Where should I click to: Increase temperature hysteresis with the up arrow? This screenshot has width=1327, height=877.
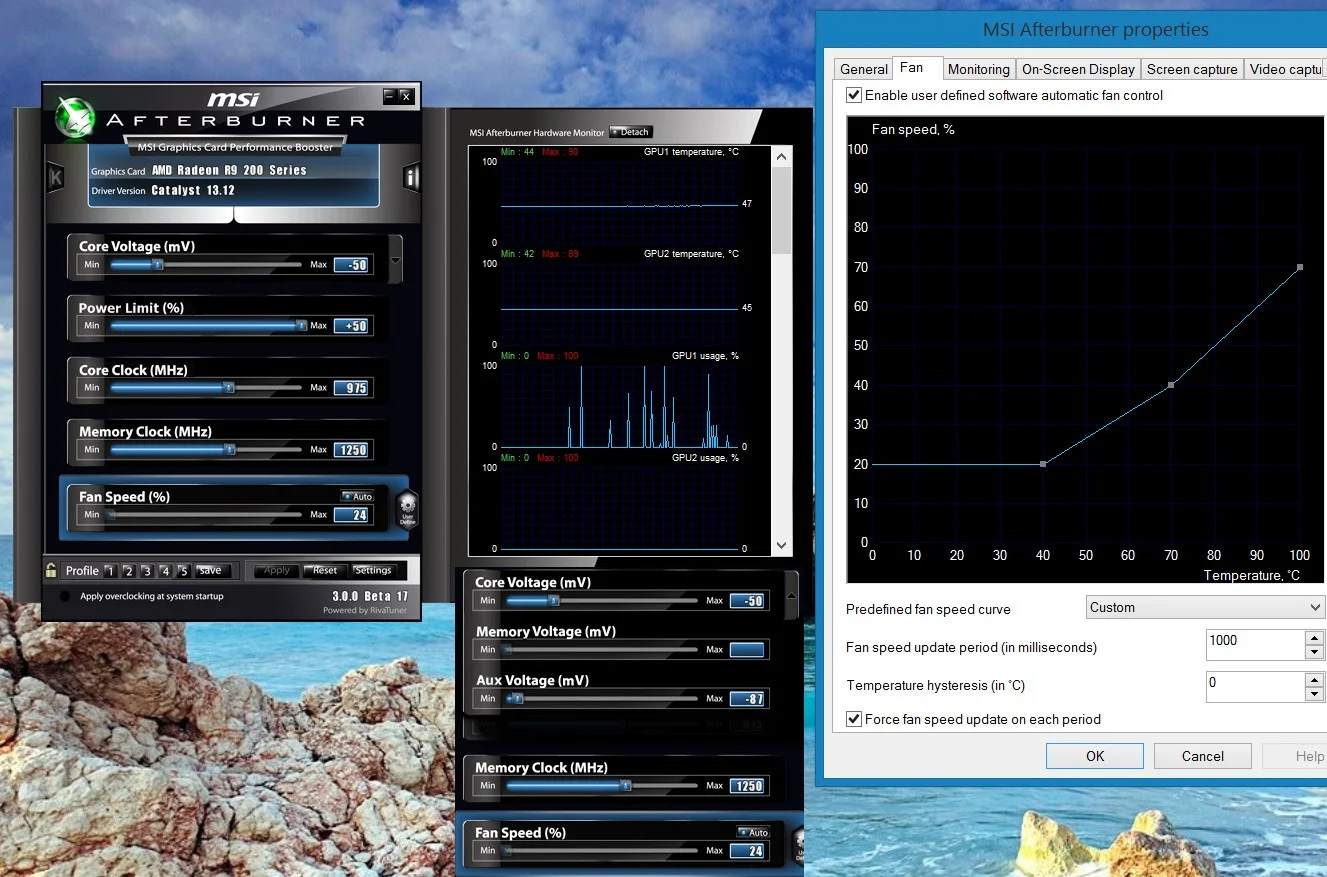pyautogui.click(x=1315, y=679)
